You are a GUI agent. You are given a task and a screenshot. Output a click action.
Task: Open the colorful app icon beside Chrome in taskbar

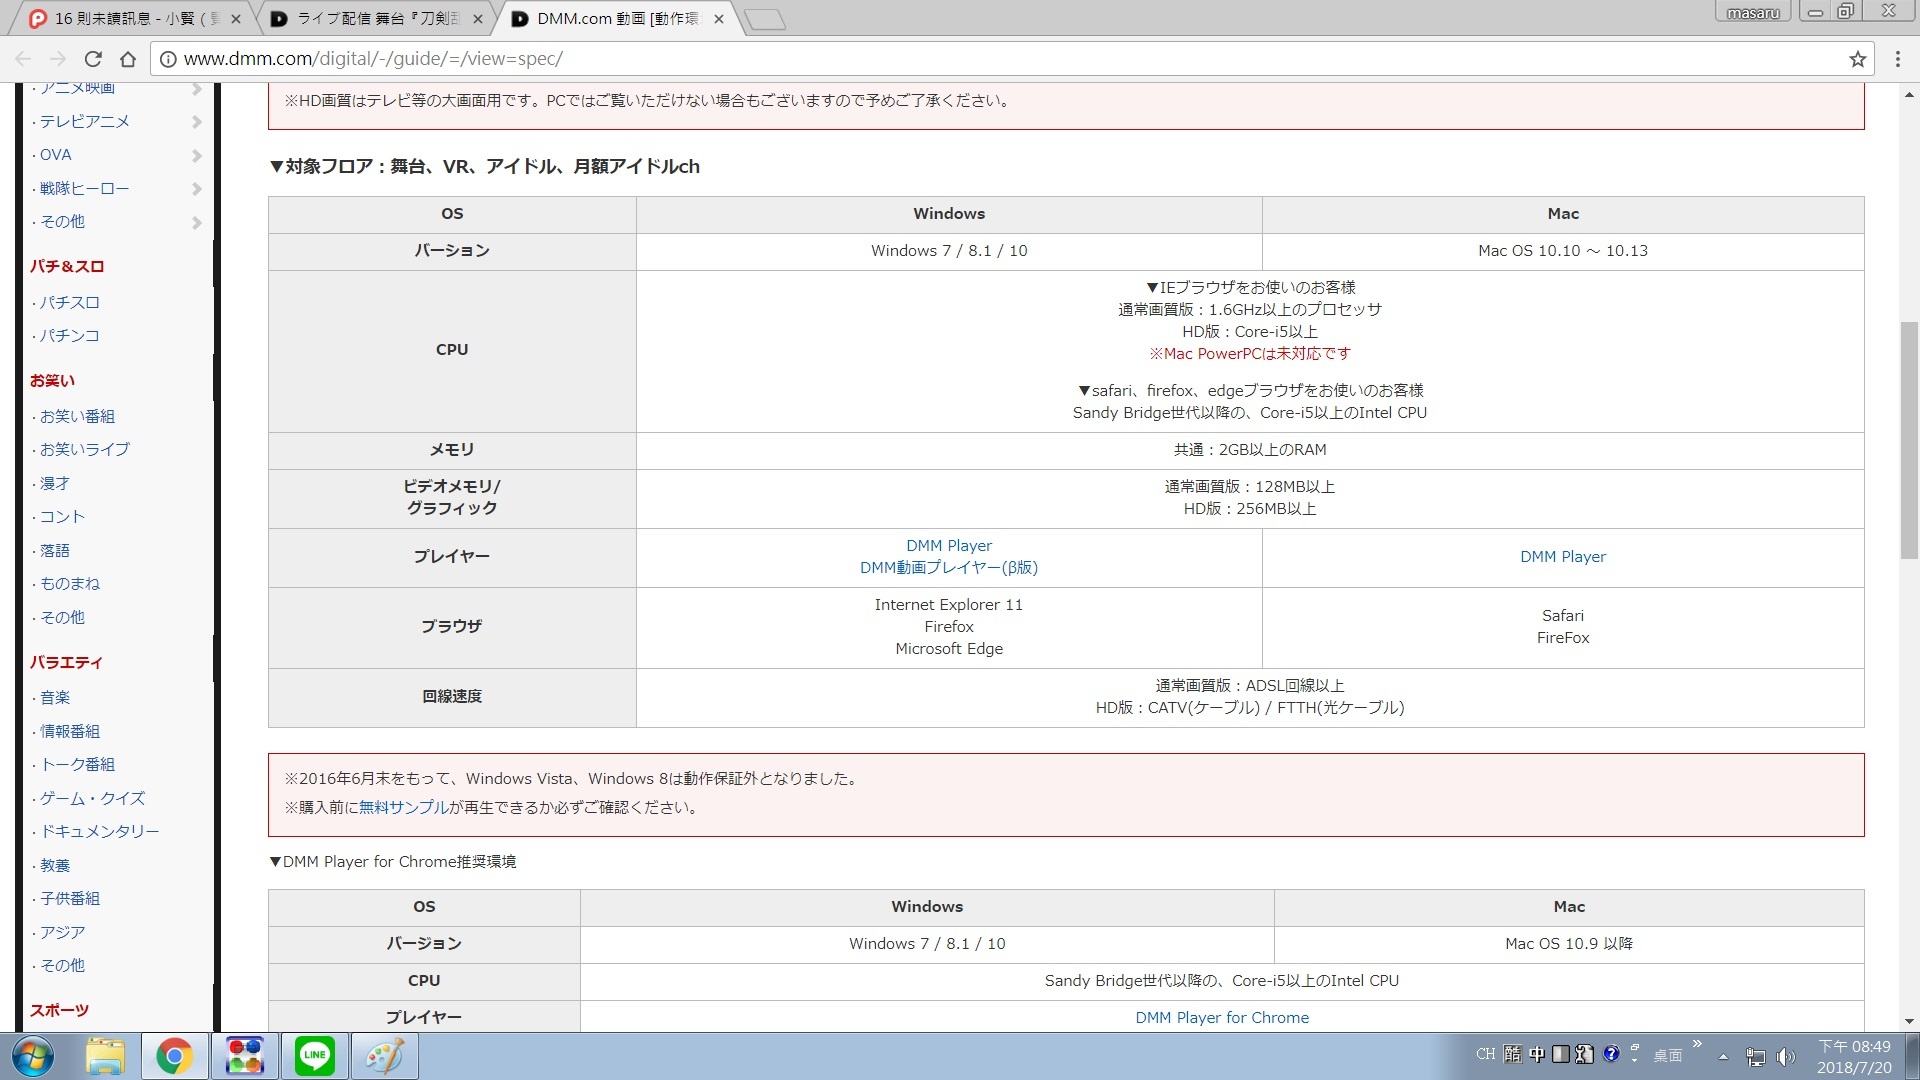244,1056
